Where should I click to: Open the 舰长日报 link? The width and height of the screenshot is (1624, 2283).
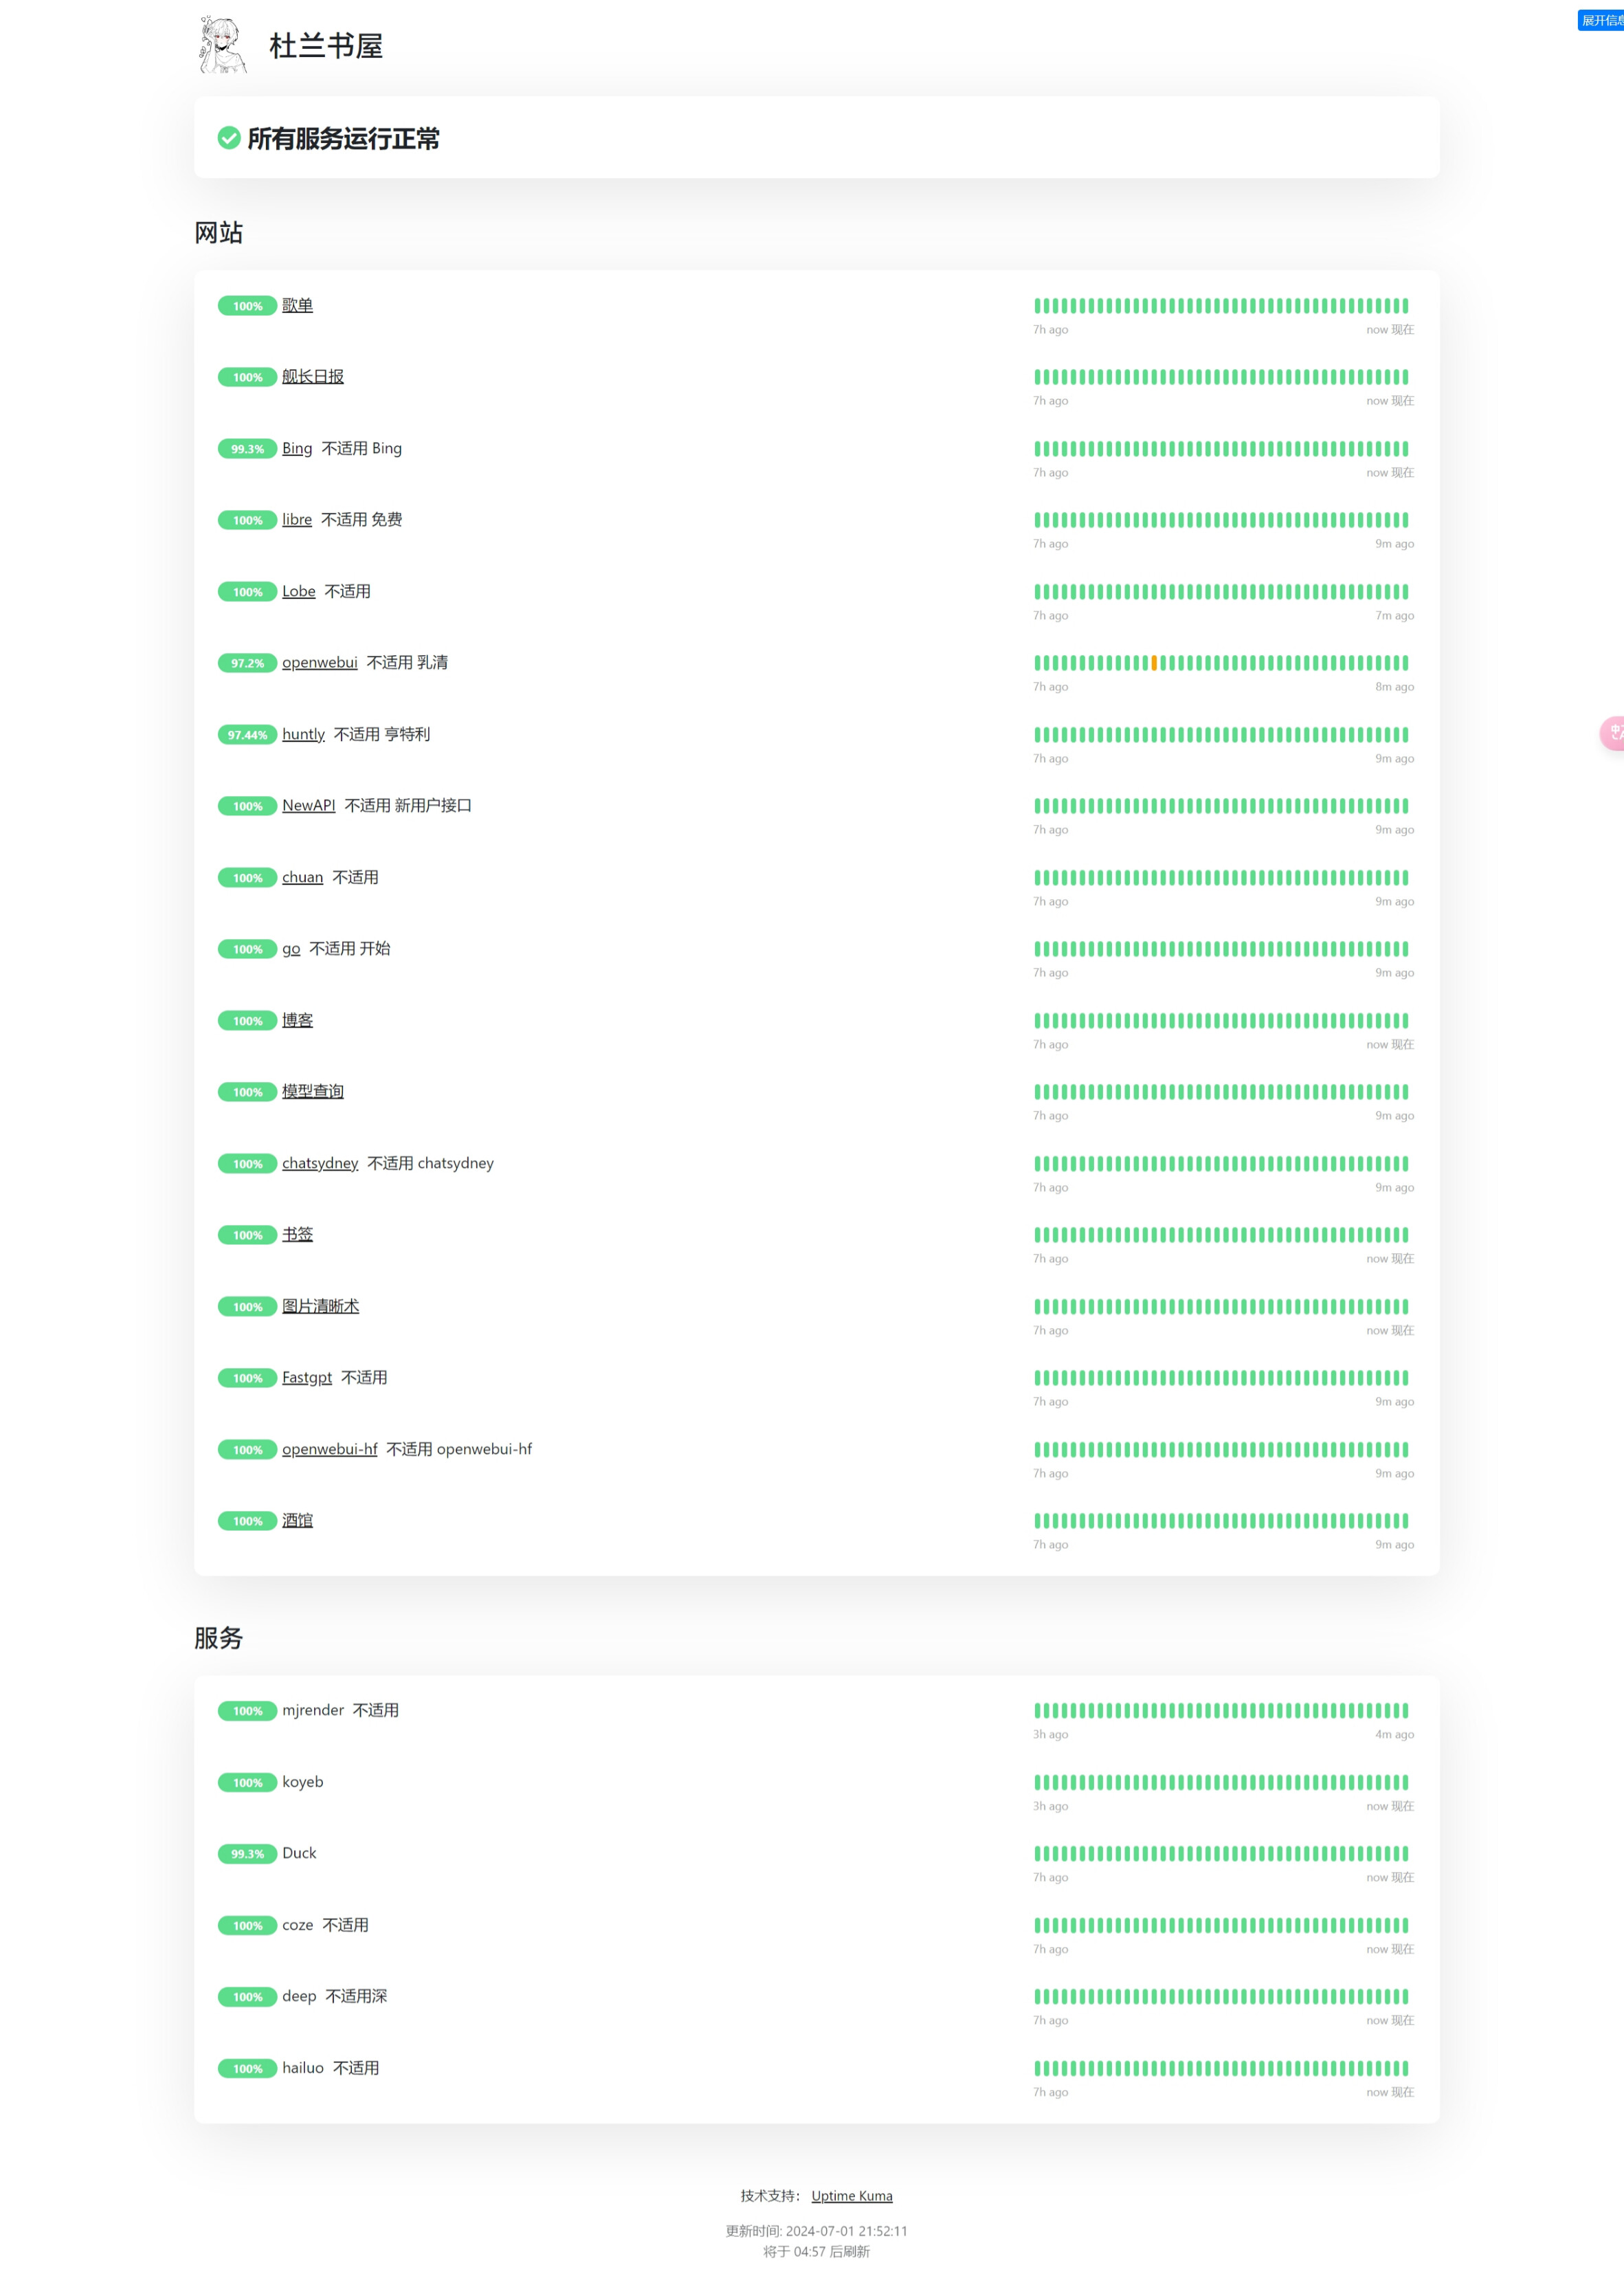point(312,376)
